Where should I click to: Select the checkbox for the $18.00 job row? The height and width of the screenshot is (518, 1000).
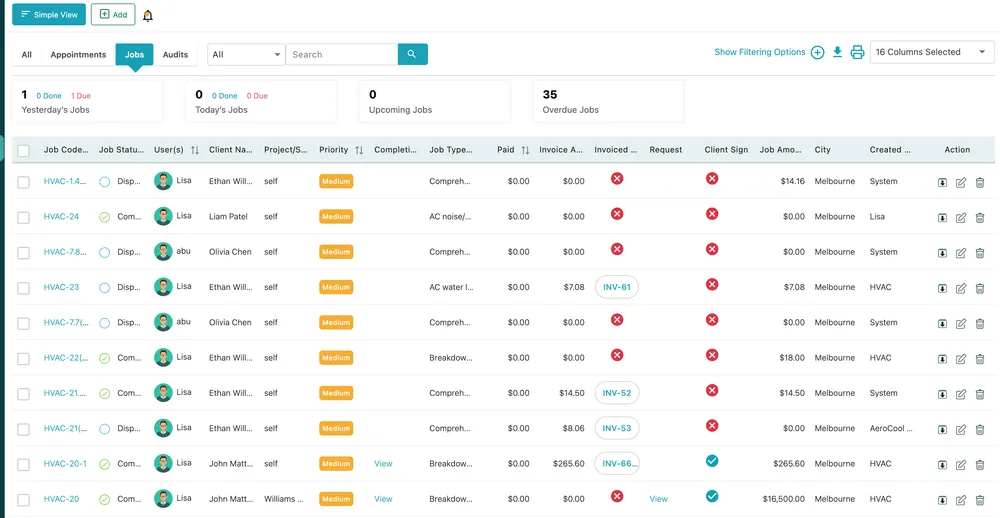click(x=24, y=359)
